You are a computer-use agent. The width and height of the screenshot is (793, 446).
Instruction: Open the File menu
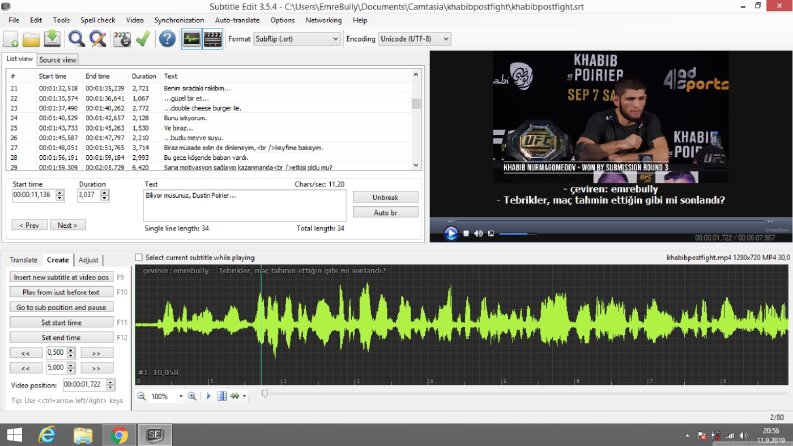(14, 20)
